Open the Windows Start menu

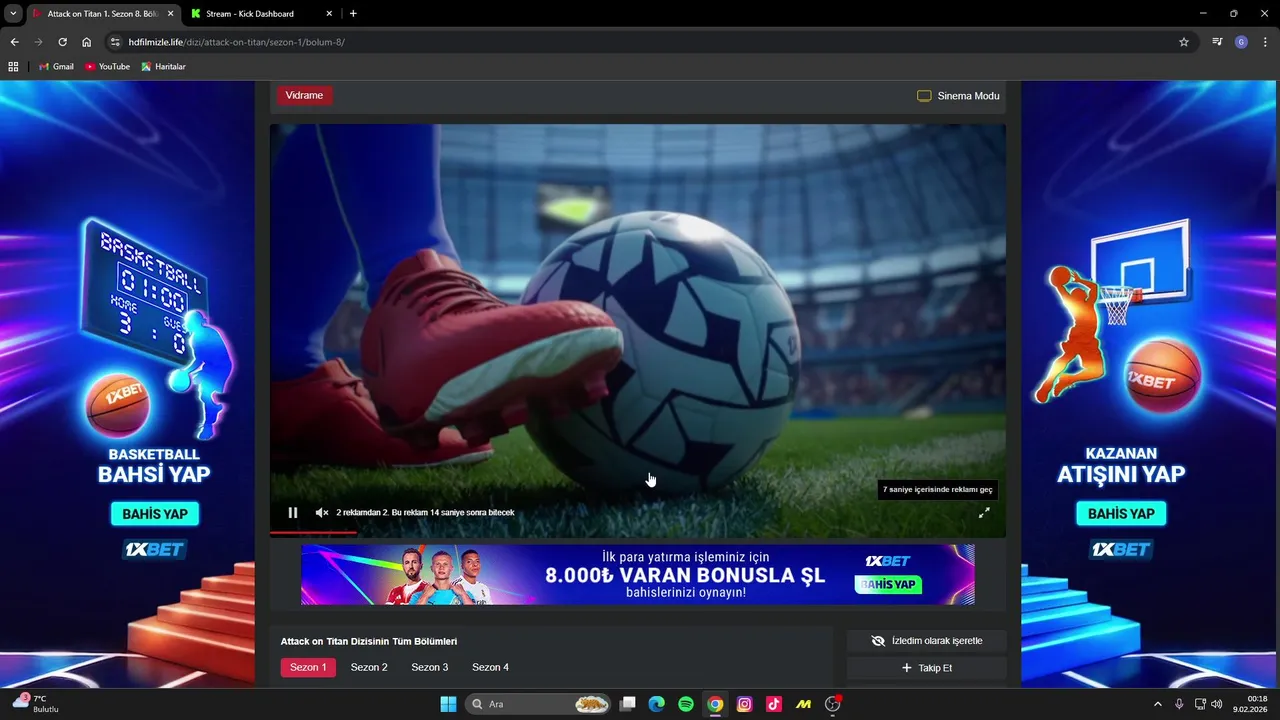[x=448, y=704]
